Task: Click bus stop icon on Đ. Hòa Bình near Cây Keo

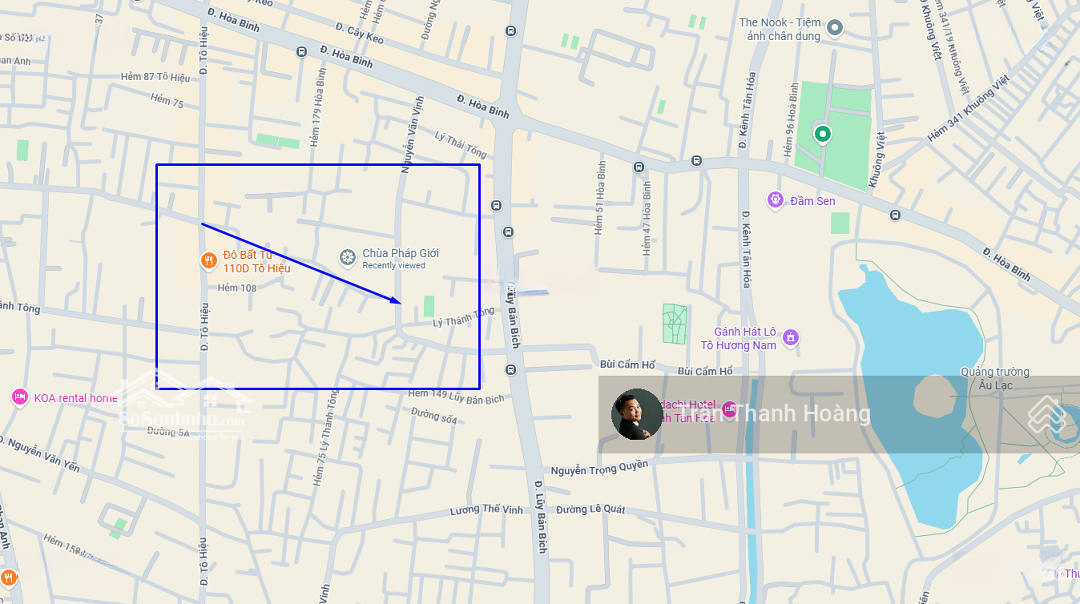Action: (301, 52)
